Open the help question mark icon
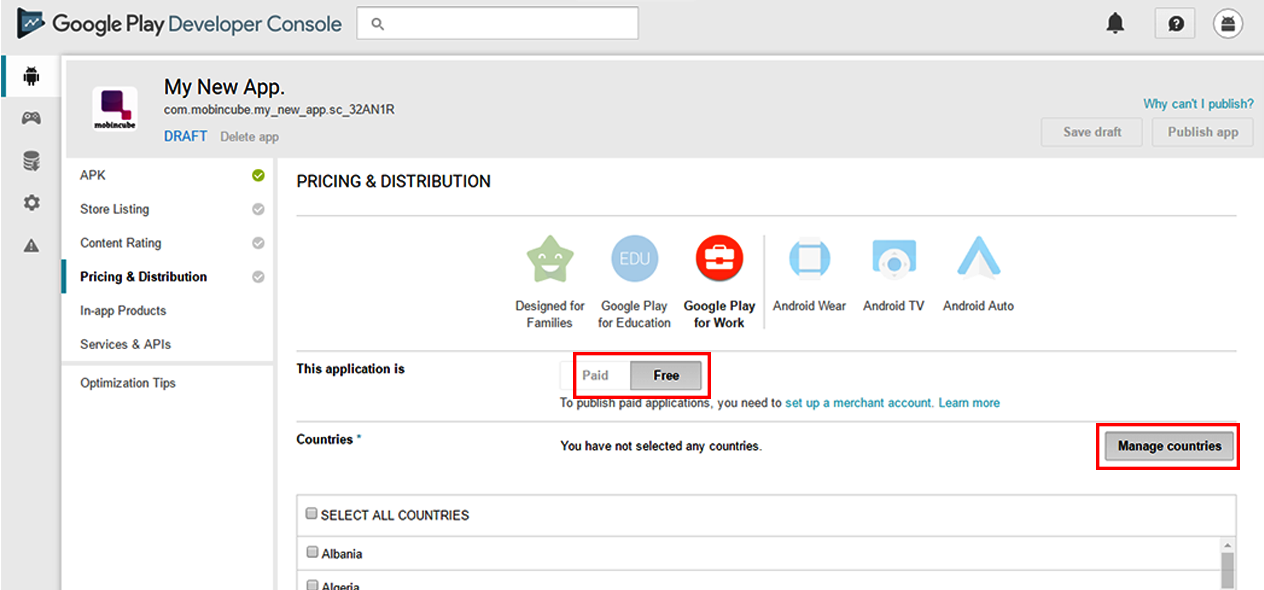The height and width of the screenshot is (590, 1264). (1175, 24)
